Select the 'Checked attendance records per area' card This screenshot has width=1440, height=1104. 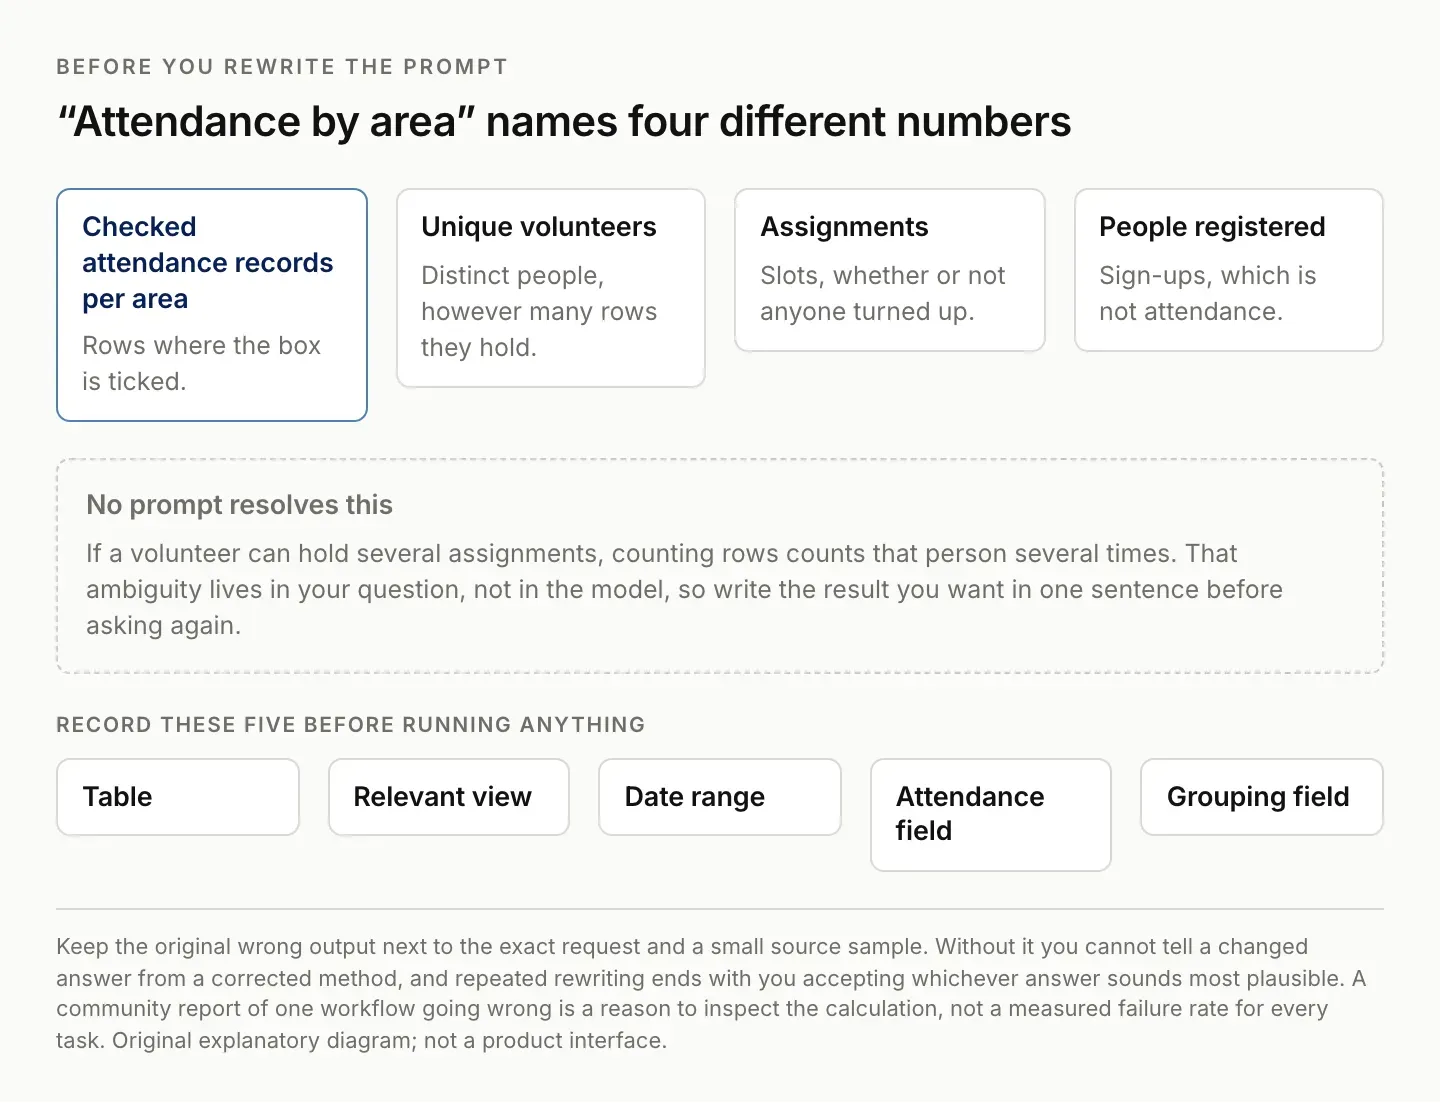pyautogui.click(x=212, y=305)
